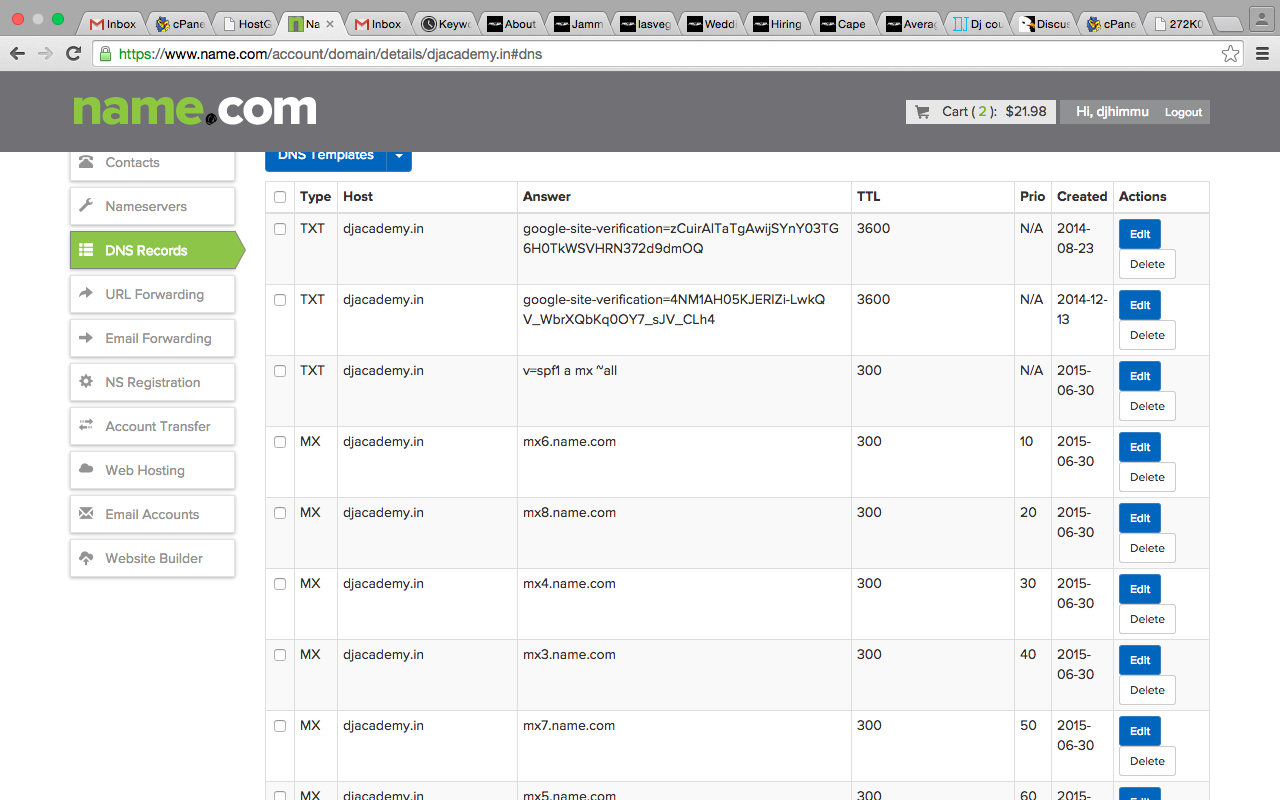This screenshot has height=800, width=1280.
Task: Edit the mx6.name.com MX record
Action: (x=1140, y=447)
